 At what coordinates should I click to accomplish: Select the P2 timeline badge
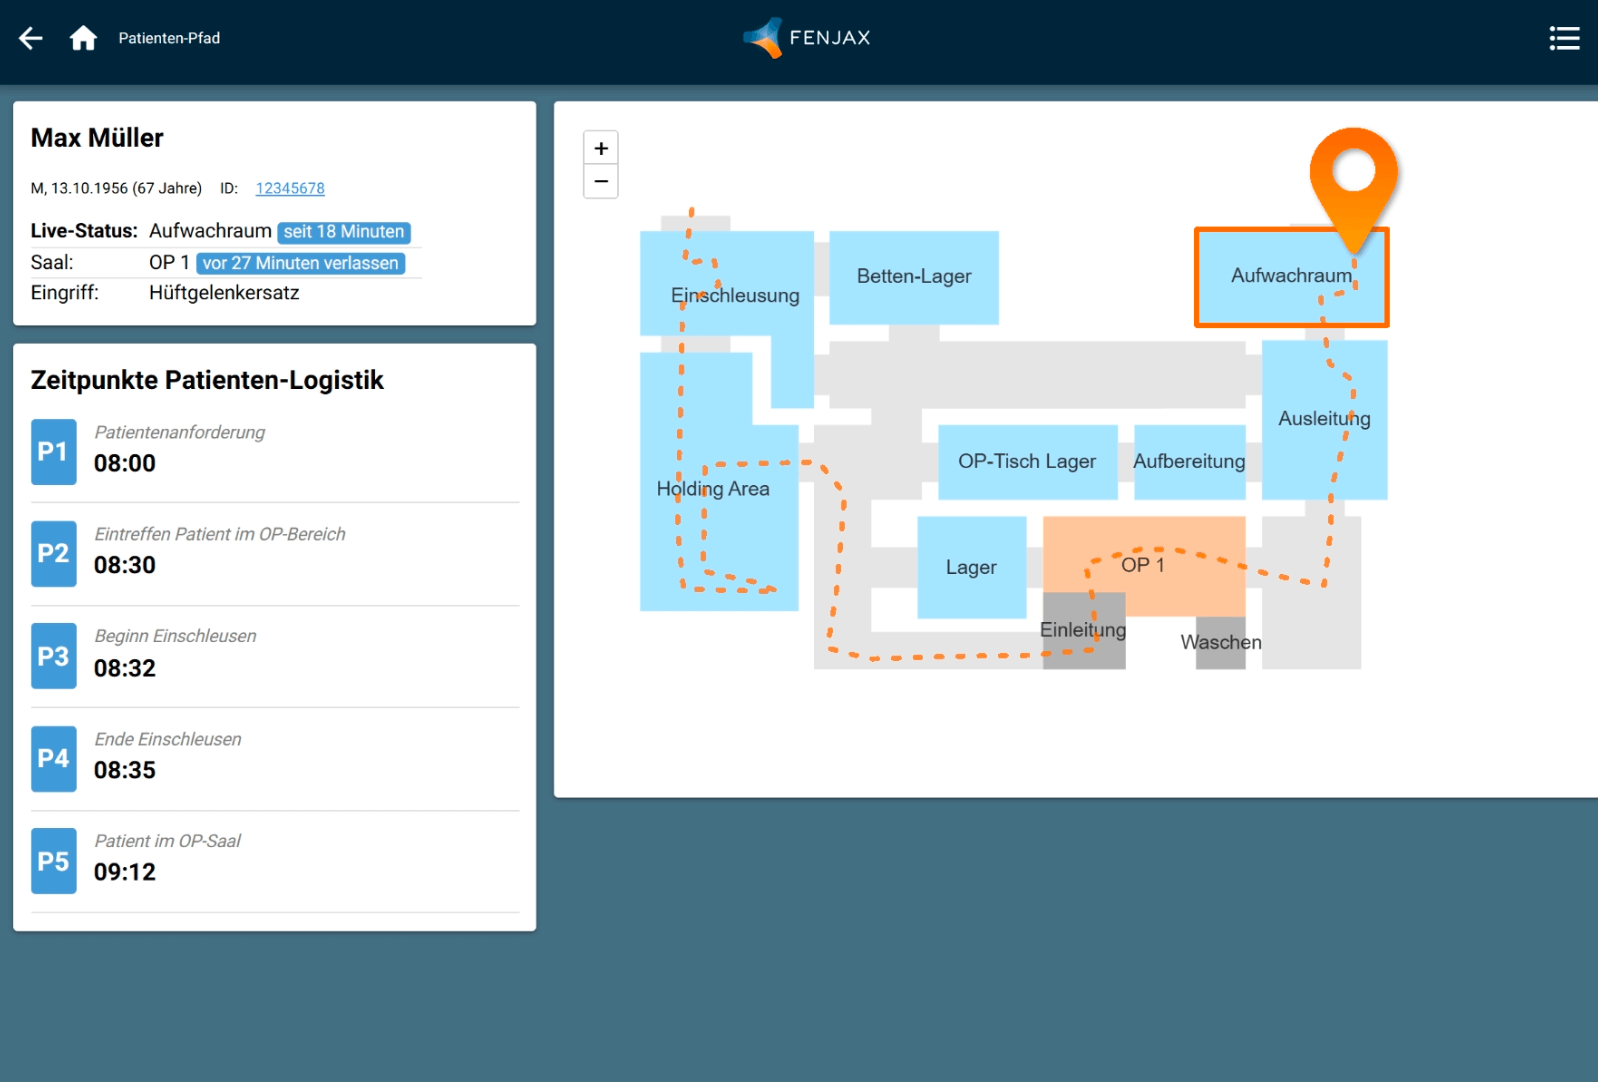54,554
